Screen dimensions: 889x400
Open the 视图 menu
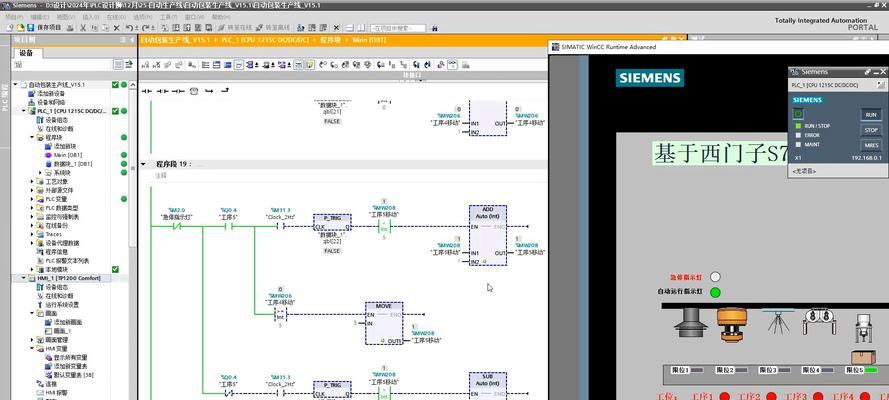(64, 17)
